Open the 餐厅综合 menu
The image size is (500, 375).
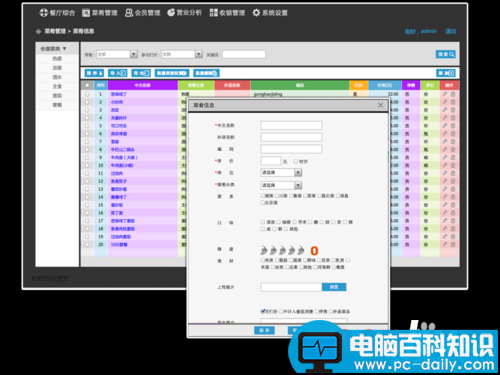57,13
